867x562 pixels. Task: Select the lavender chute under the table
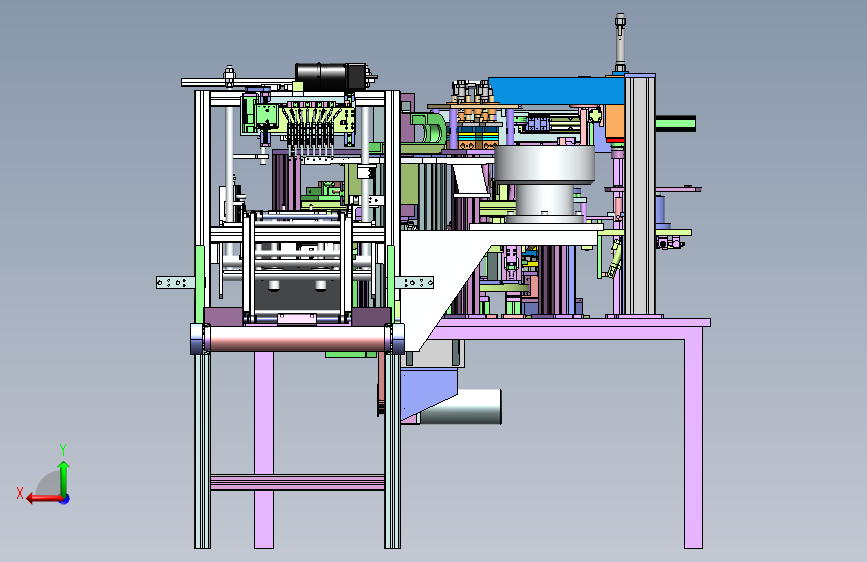(429, 393)
